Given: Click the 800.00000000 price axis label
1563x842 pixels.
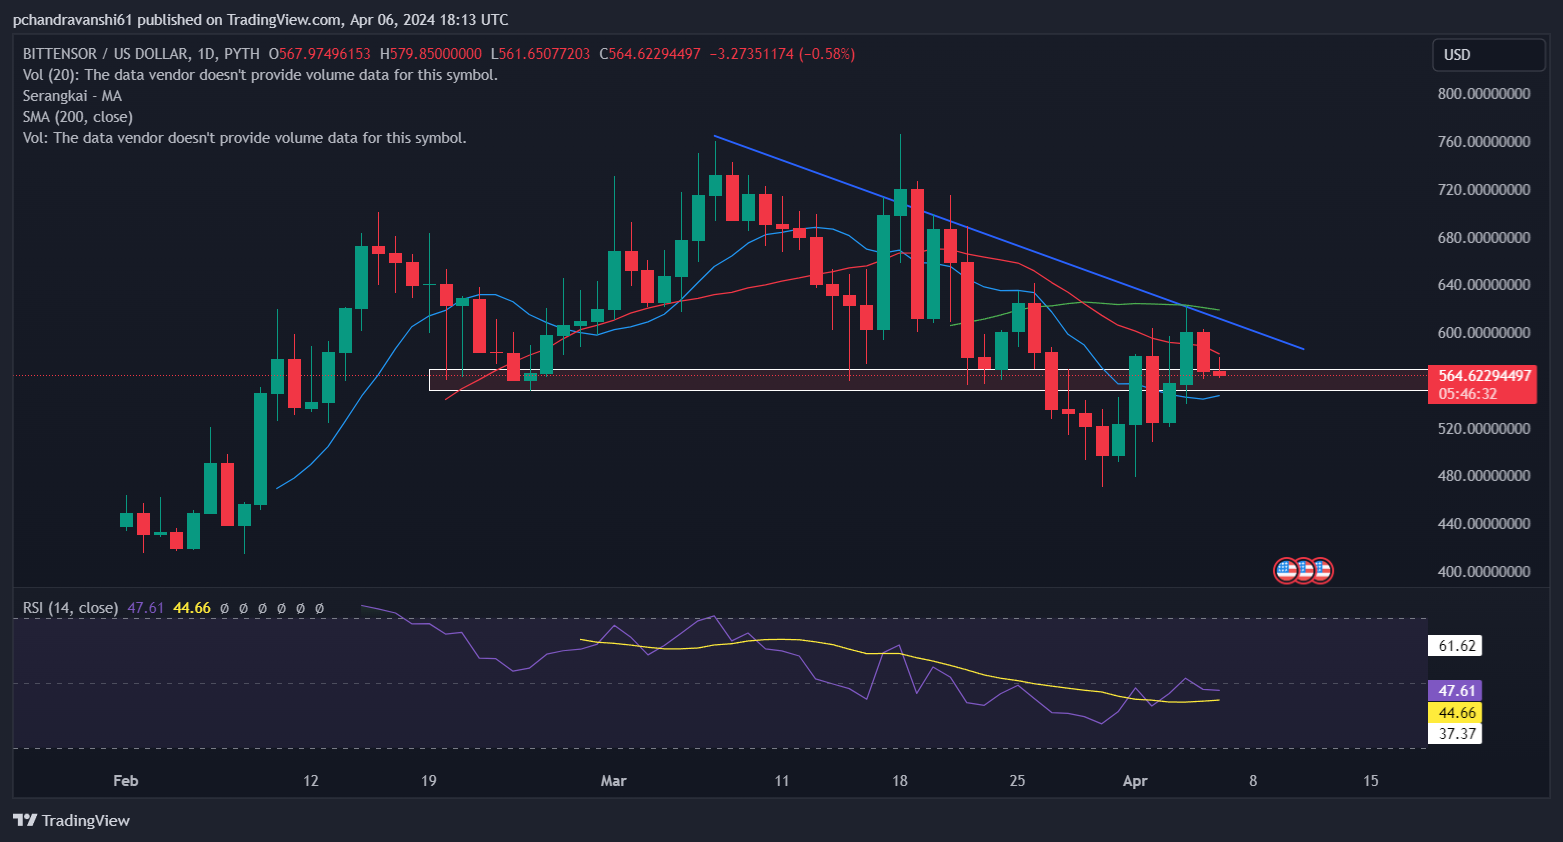Looking at the screenshot, I should pos(1484,94).
